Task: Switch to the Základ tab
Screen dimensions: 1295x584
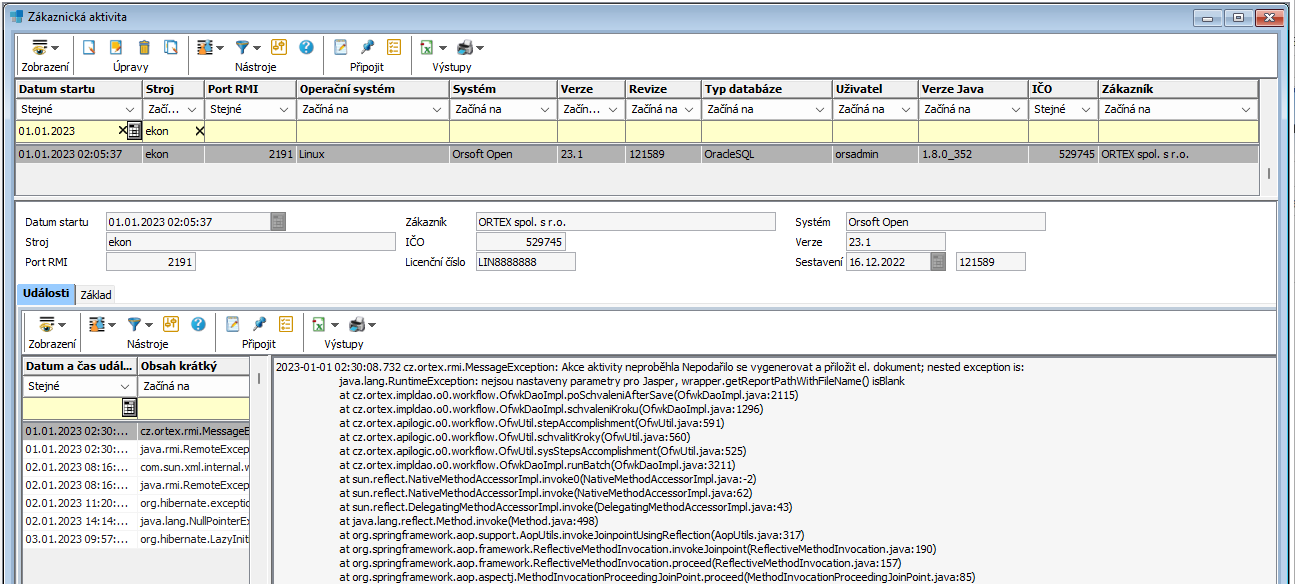Action: 97,294
